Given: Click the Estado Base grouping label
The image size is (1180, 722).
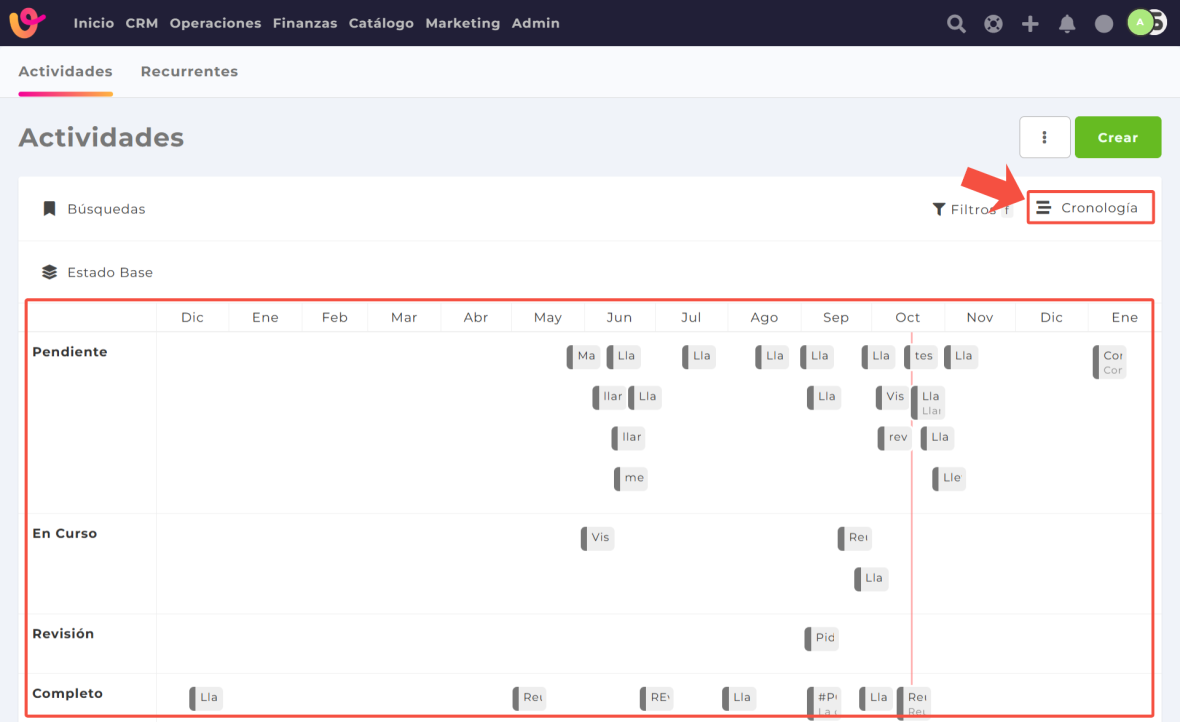Looking at the screenshot, I should (x=110, y=272).
